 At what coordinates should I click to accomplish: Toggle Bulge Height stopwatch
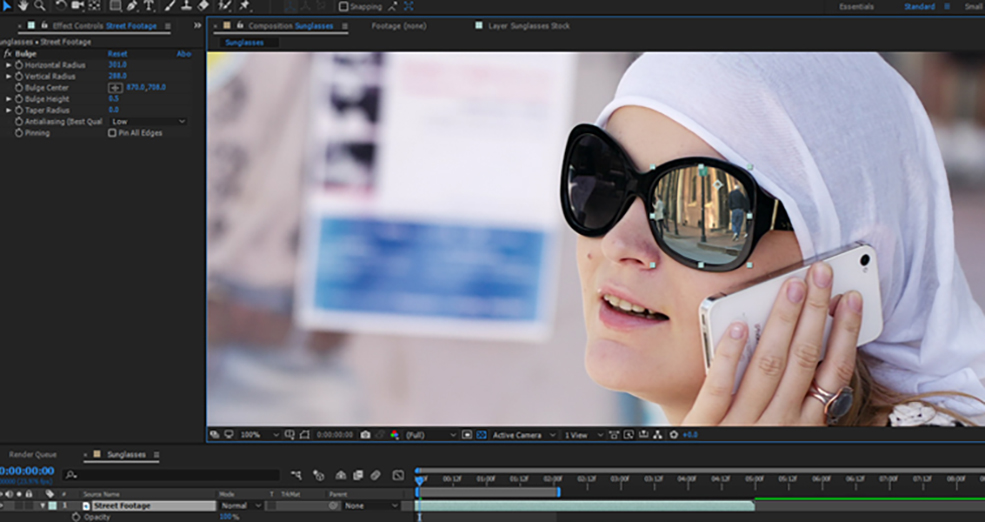[x=19, y=99]
